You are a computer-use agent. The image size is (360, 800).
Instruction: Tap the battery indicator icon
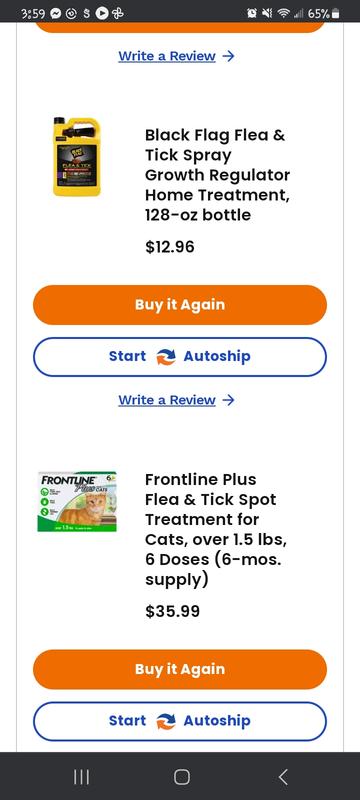335,14
